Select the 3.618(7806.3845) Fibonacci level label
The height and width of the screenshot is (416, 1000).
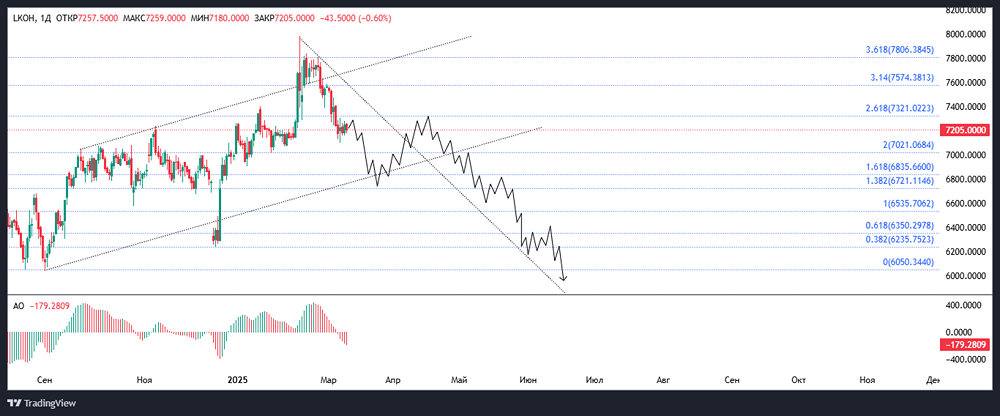click(900, 50)
